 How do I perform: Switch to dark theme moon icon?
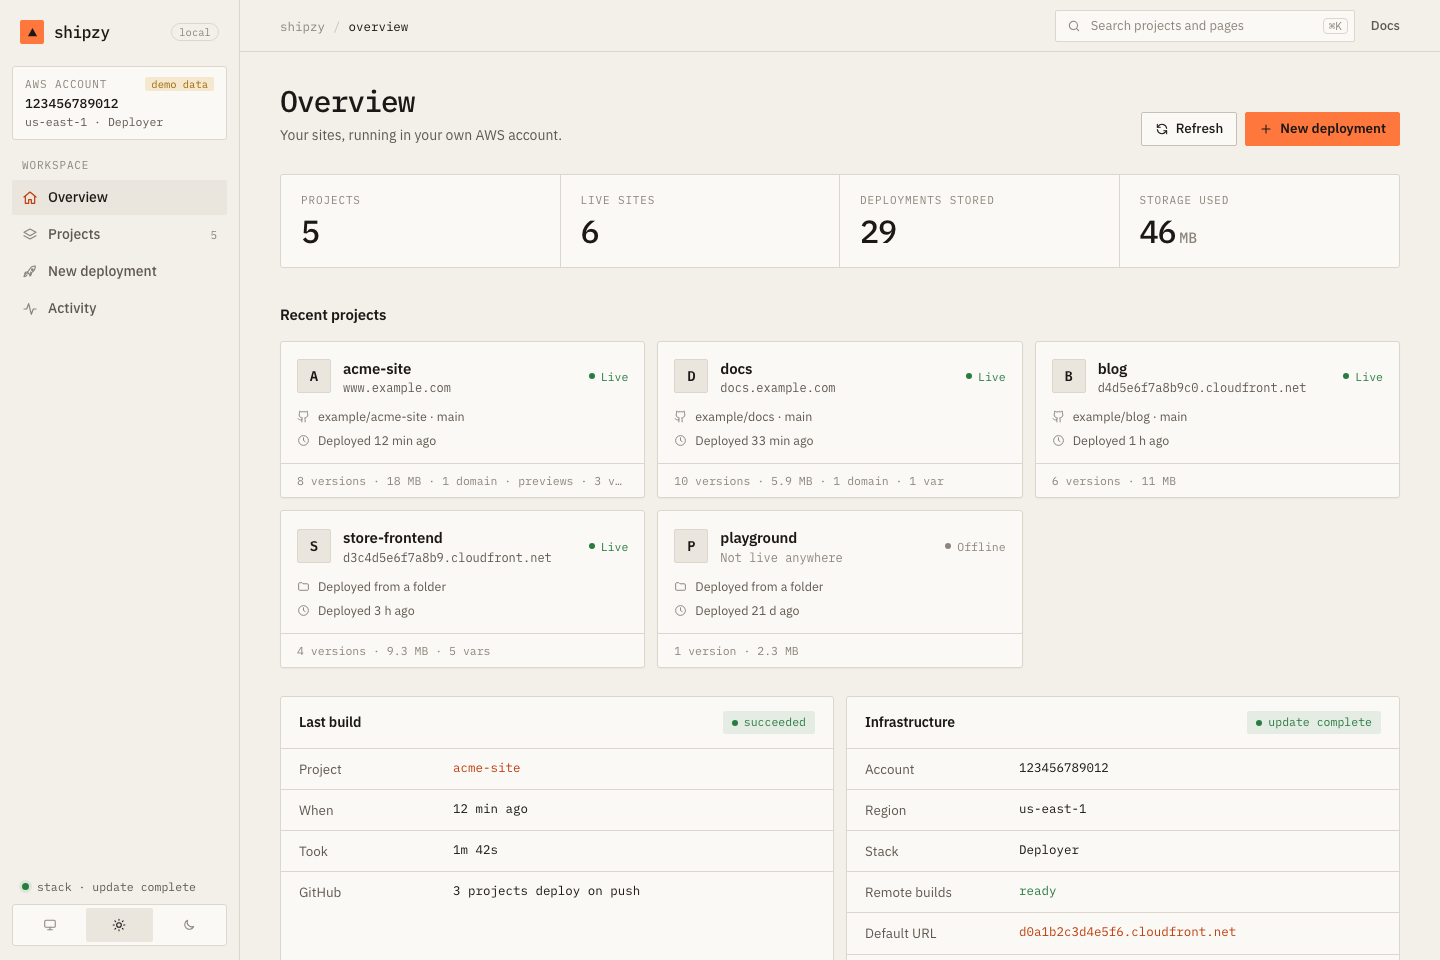[189, 925]
